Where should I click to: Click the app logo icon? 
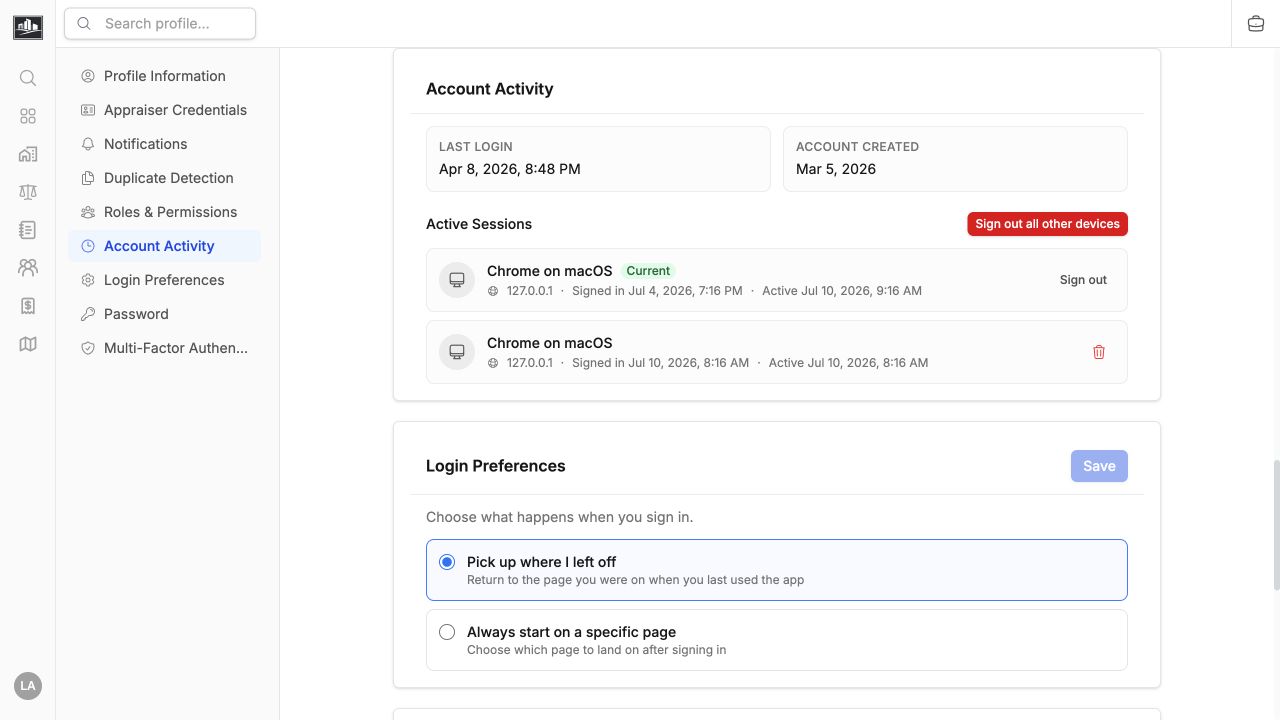pyautogui.click(x=28, y=27)
